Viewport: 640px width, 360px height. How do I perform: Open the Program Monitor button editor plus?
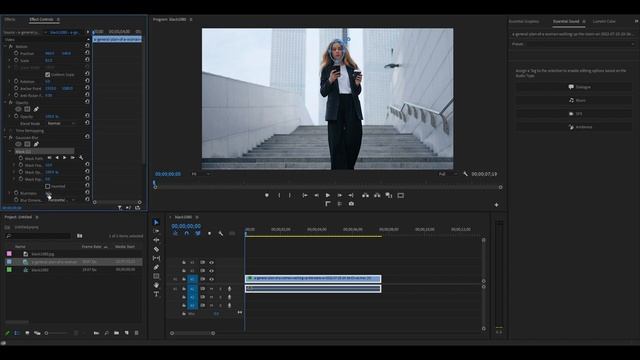[496, 205]
